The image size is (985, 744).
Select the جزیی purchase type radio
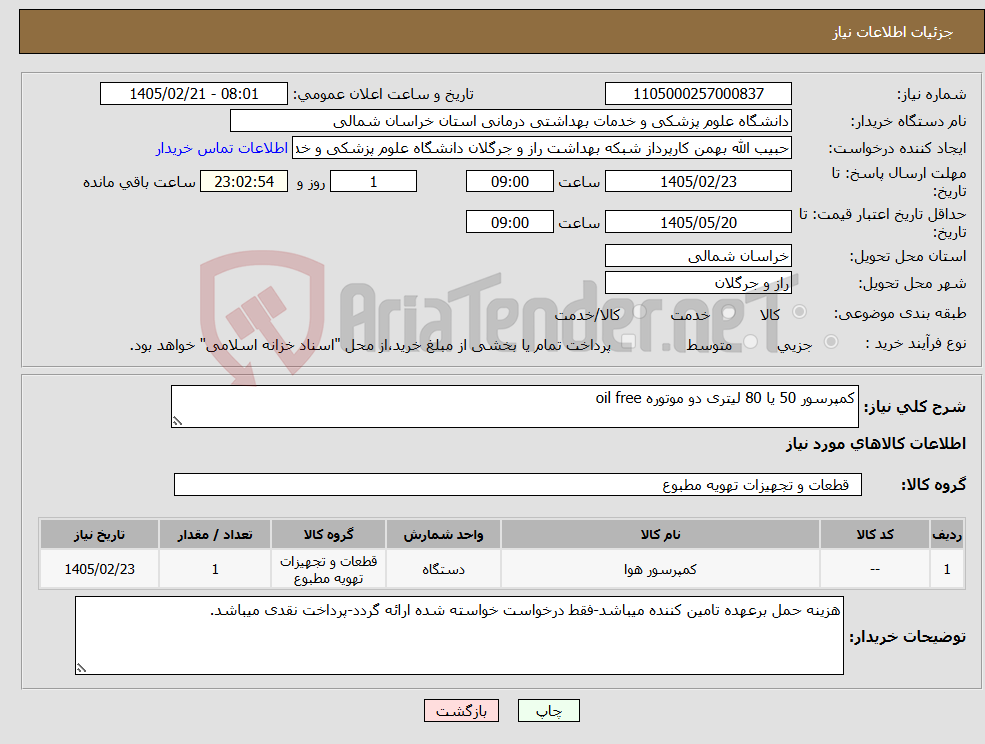[830, 342]
